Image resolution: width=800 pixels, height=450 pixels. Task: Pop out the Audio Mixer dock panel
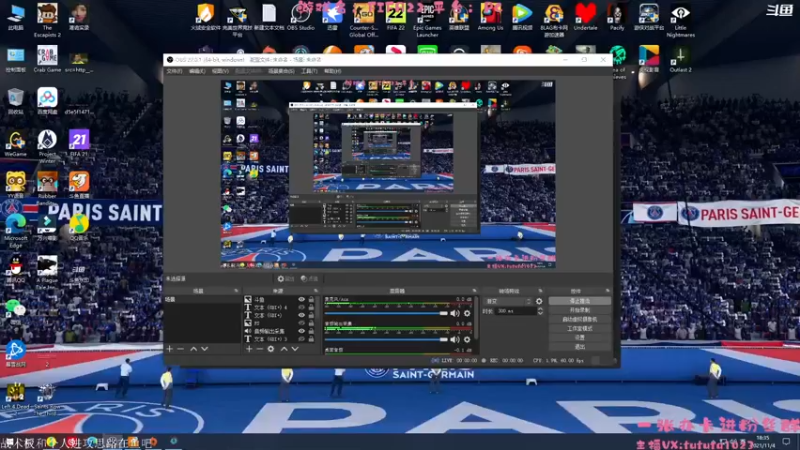474,291
